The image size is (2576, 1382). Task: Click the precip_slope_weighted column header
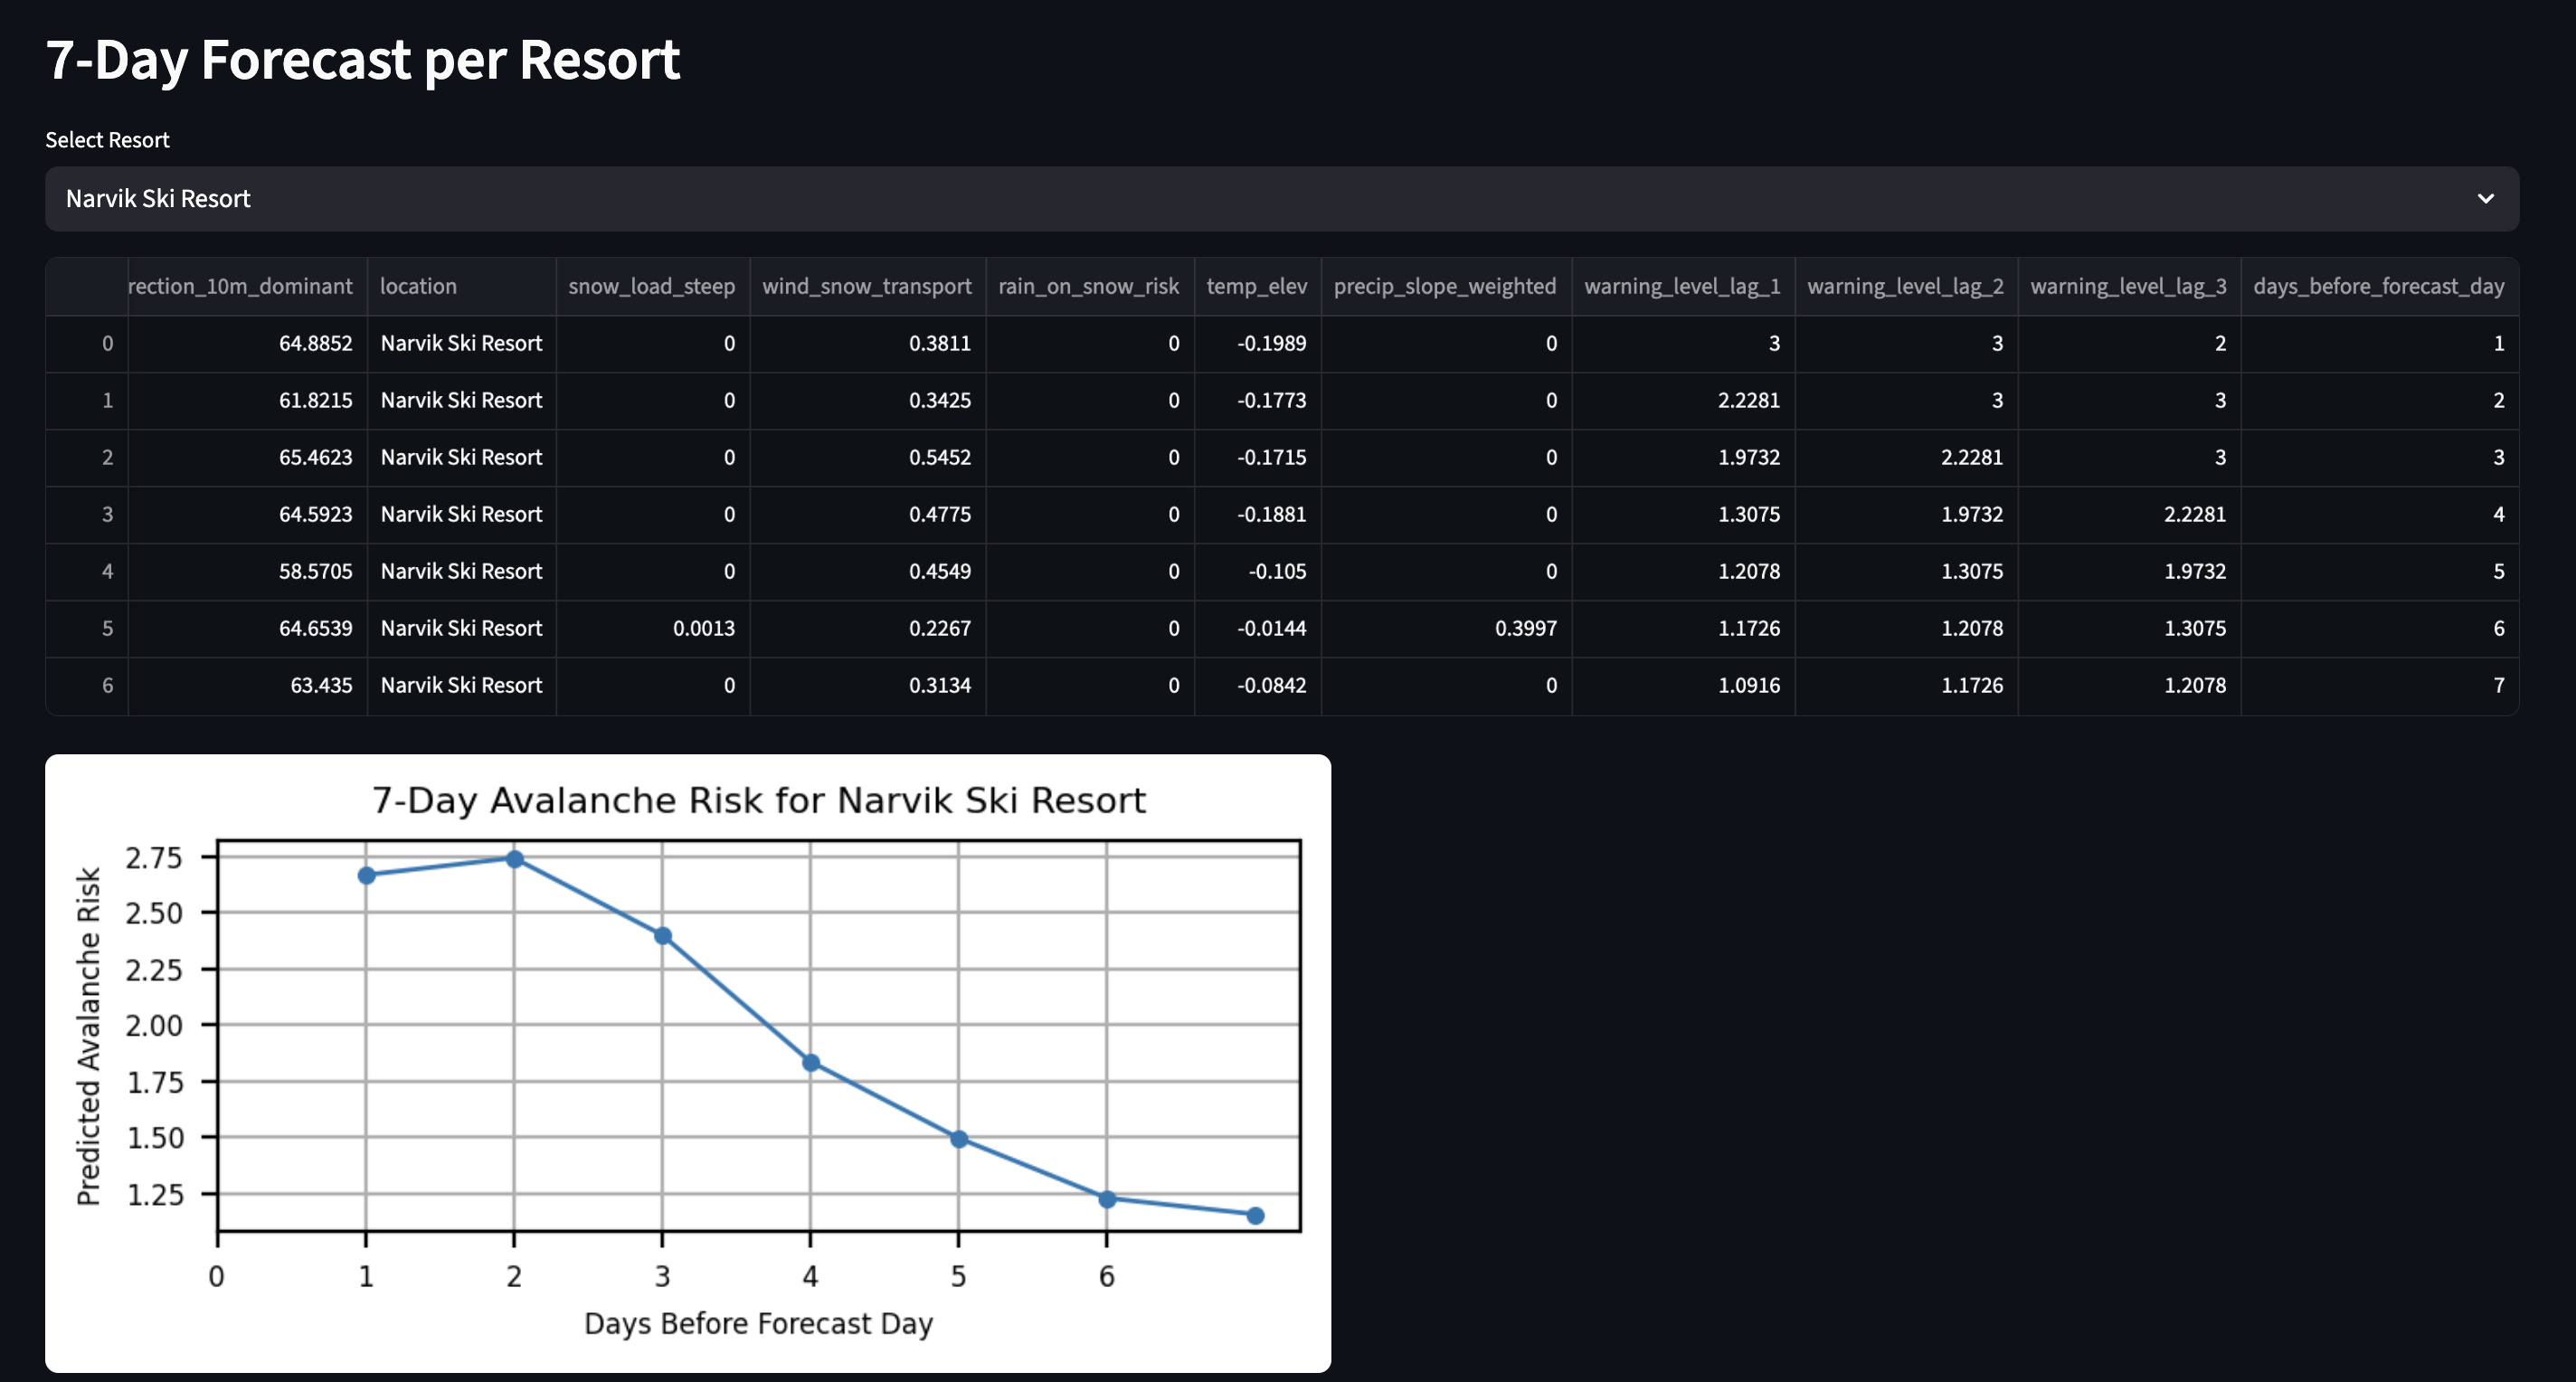pyautogui.click(x=1444, y=287)
